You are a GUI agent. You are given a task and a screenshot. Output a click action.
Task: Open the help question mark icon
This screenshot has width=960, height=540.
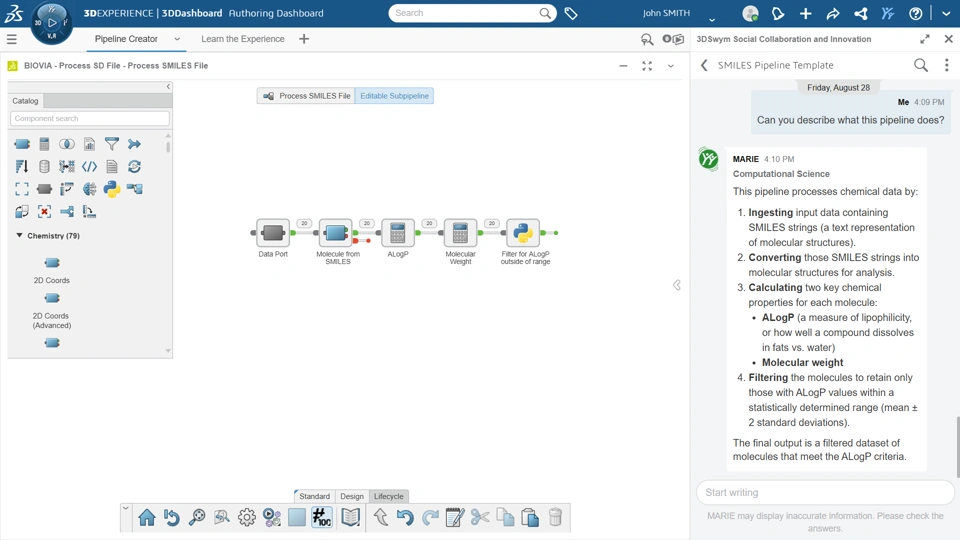tap(915, 13)
